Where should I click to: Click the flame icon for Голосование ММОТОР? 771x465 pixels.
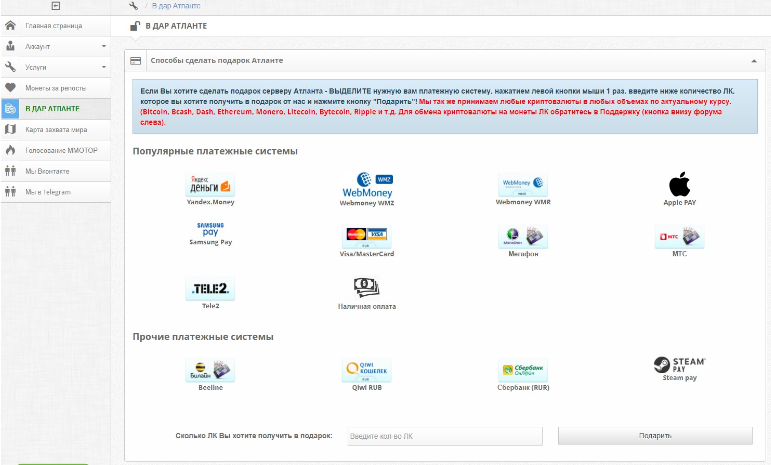[10, 150]
